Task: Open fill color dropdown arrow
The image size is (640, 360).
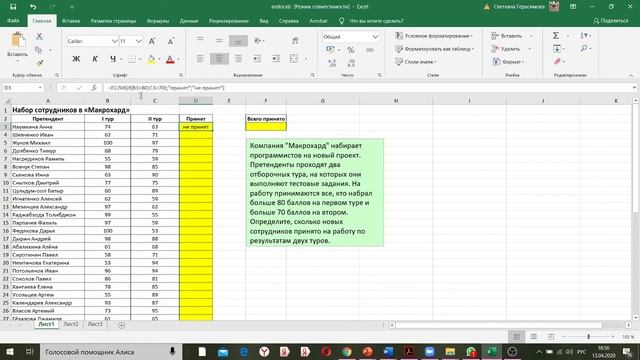Action: [159, 60]
